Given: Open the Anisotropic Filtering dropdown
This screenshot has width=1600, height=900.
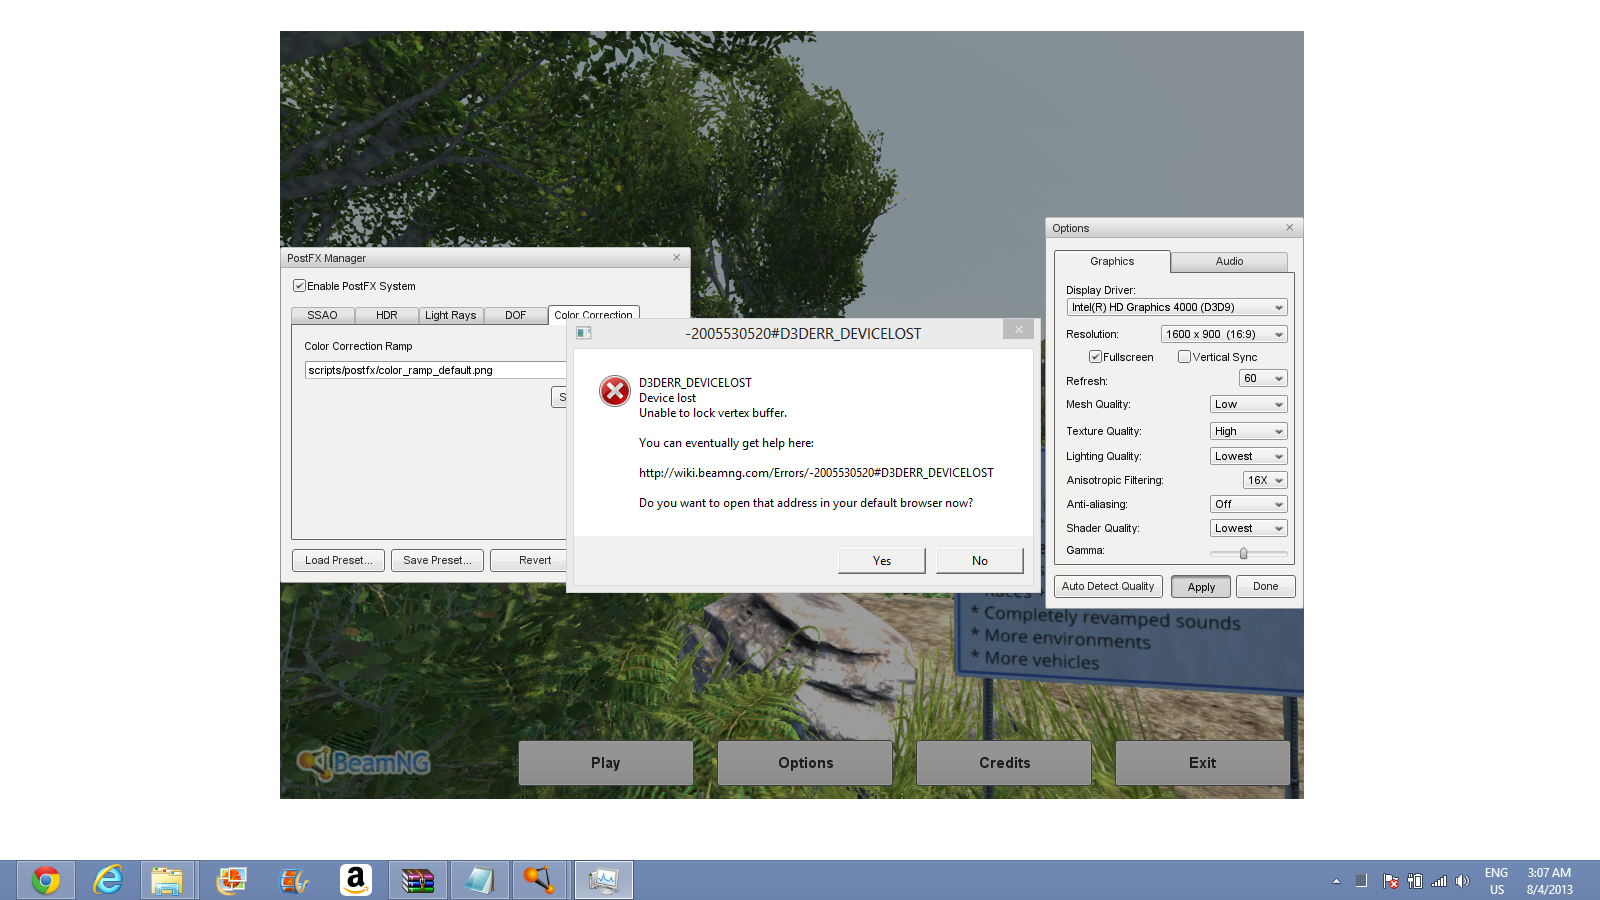Looking at the screenshot, I should (1265, 480).
